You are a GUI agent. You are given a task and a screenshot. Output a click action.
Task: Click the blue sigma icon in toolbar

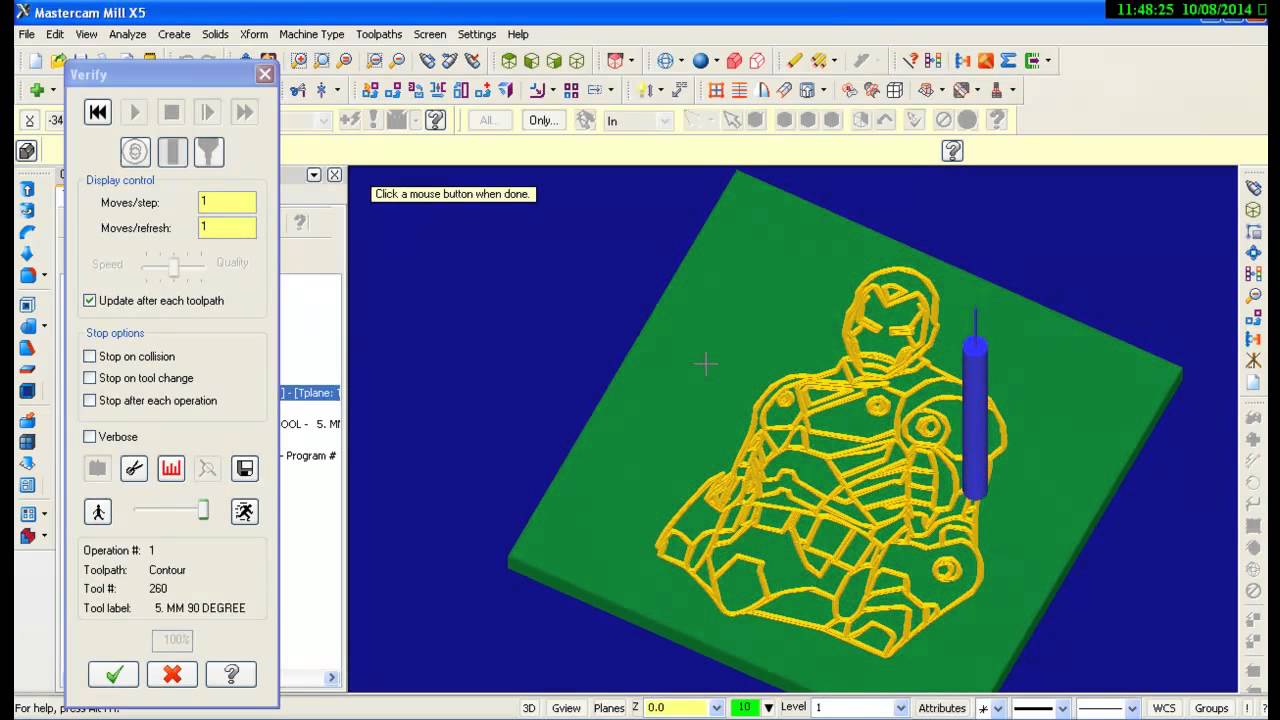point(1008,61)
